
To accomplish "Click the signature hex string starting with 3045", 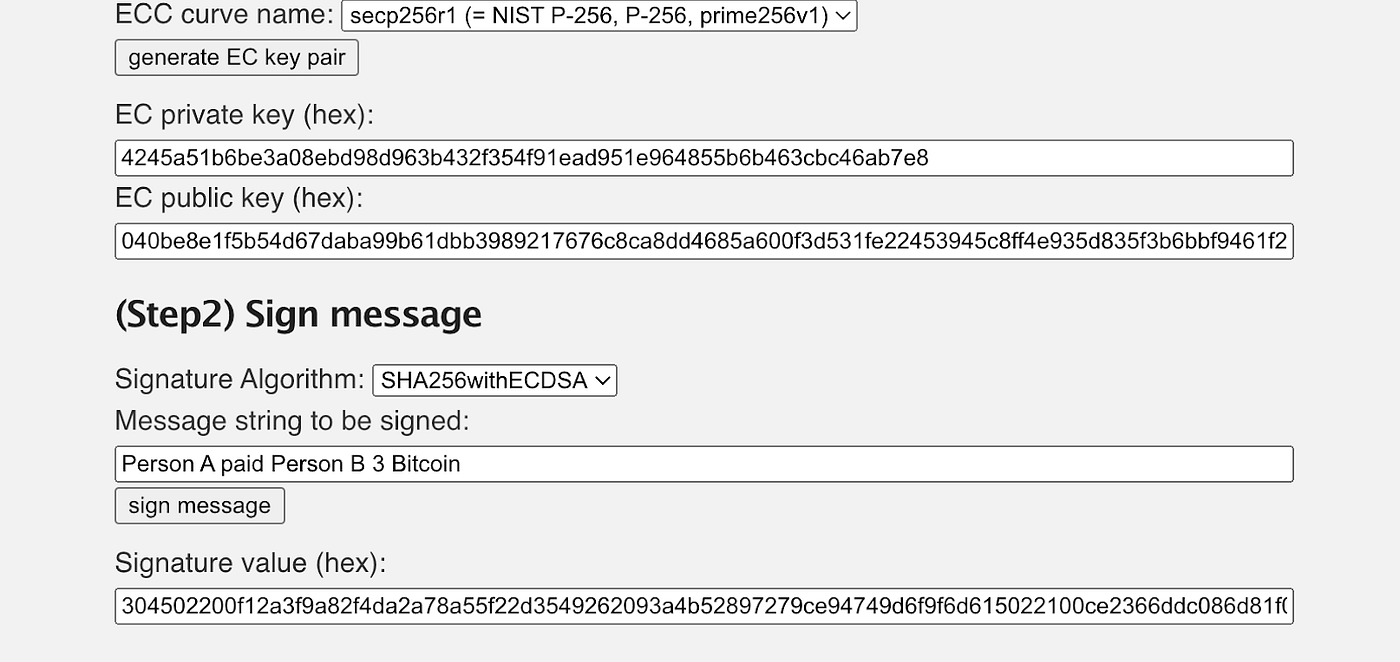I will (x=700, y=606).
